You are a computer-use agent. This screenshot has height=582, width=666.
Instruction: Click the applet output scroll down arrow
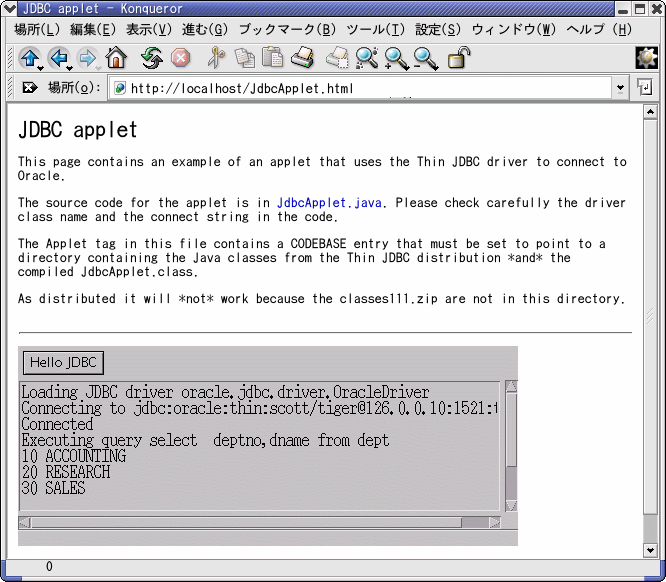tap(511, 506)
